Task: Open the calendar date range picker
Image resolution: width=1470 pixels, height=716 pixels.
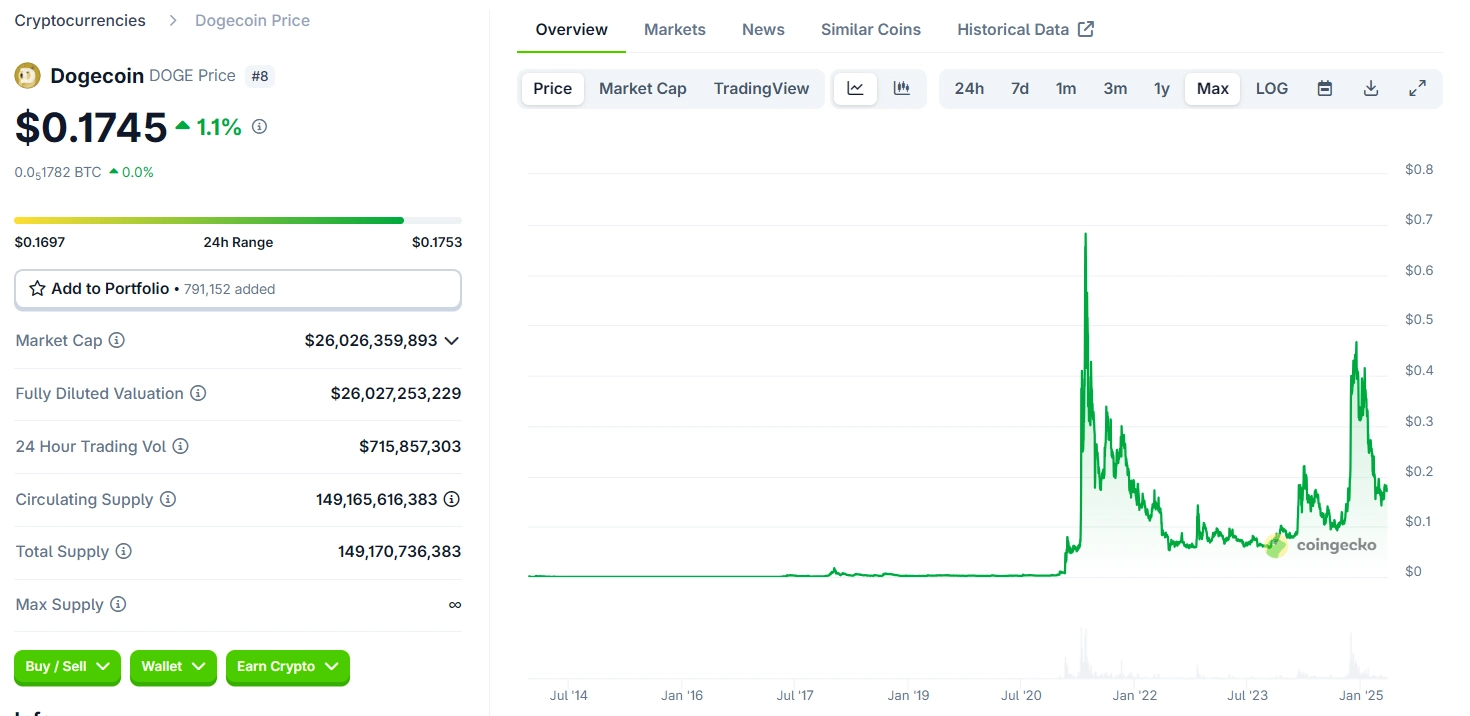Action: 1325,88
